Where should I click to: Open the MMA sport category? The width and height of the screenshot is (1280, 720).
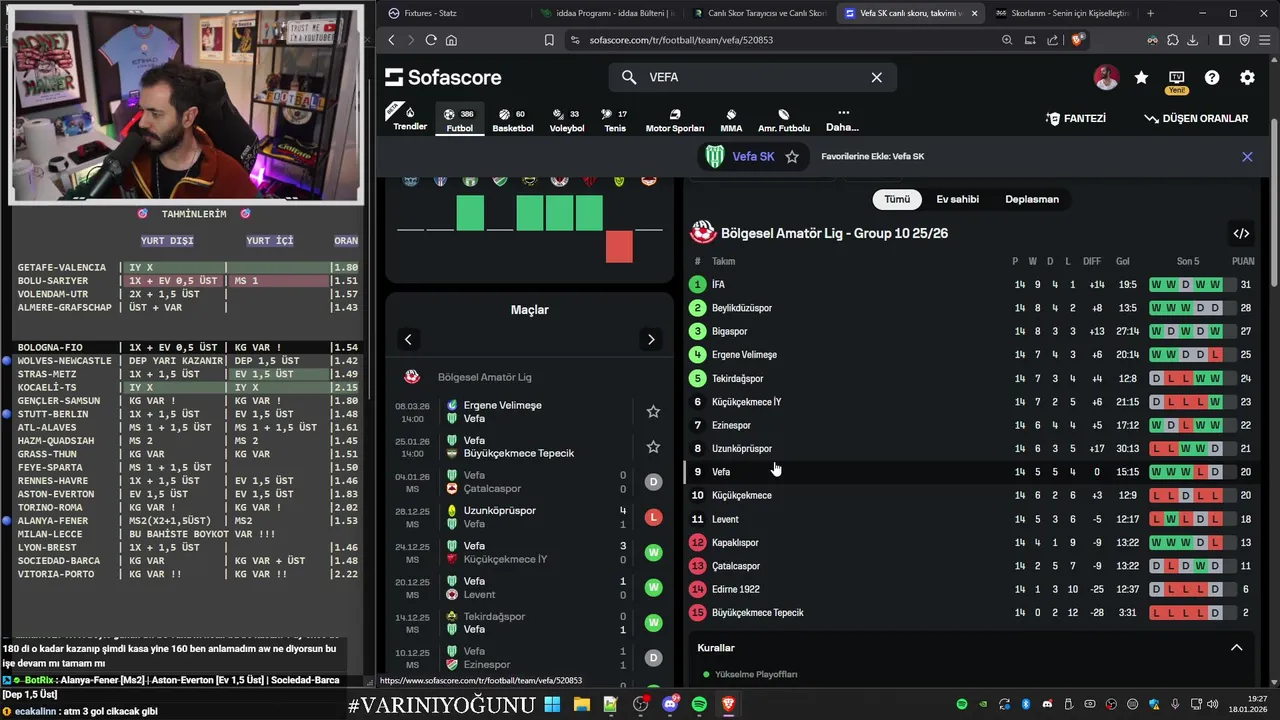(x=731, y=120)
